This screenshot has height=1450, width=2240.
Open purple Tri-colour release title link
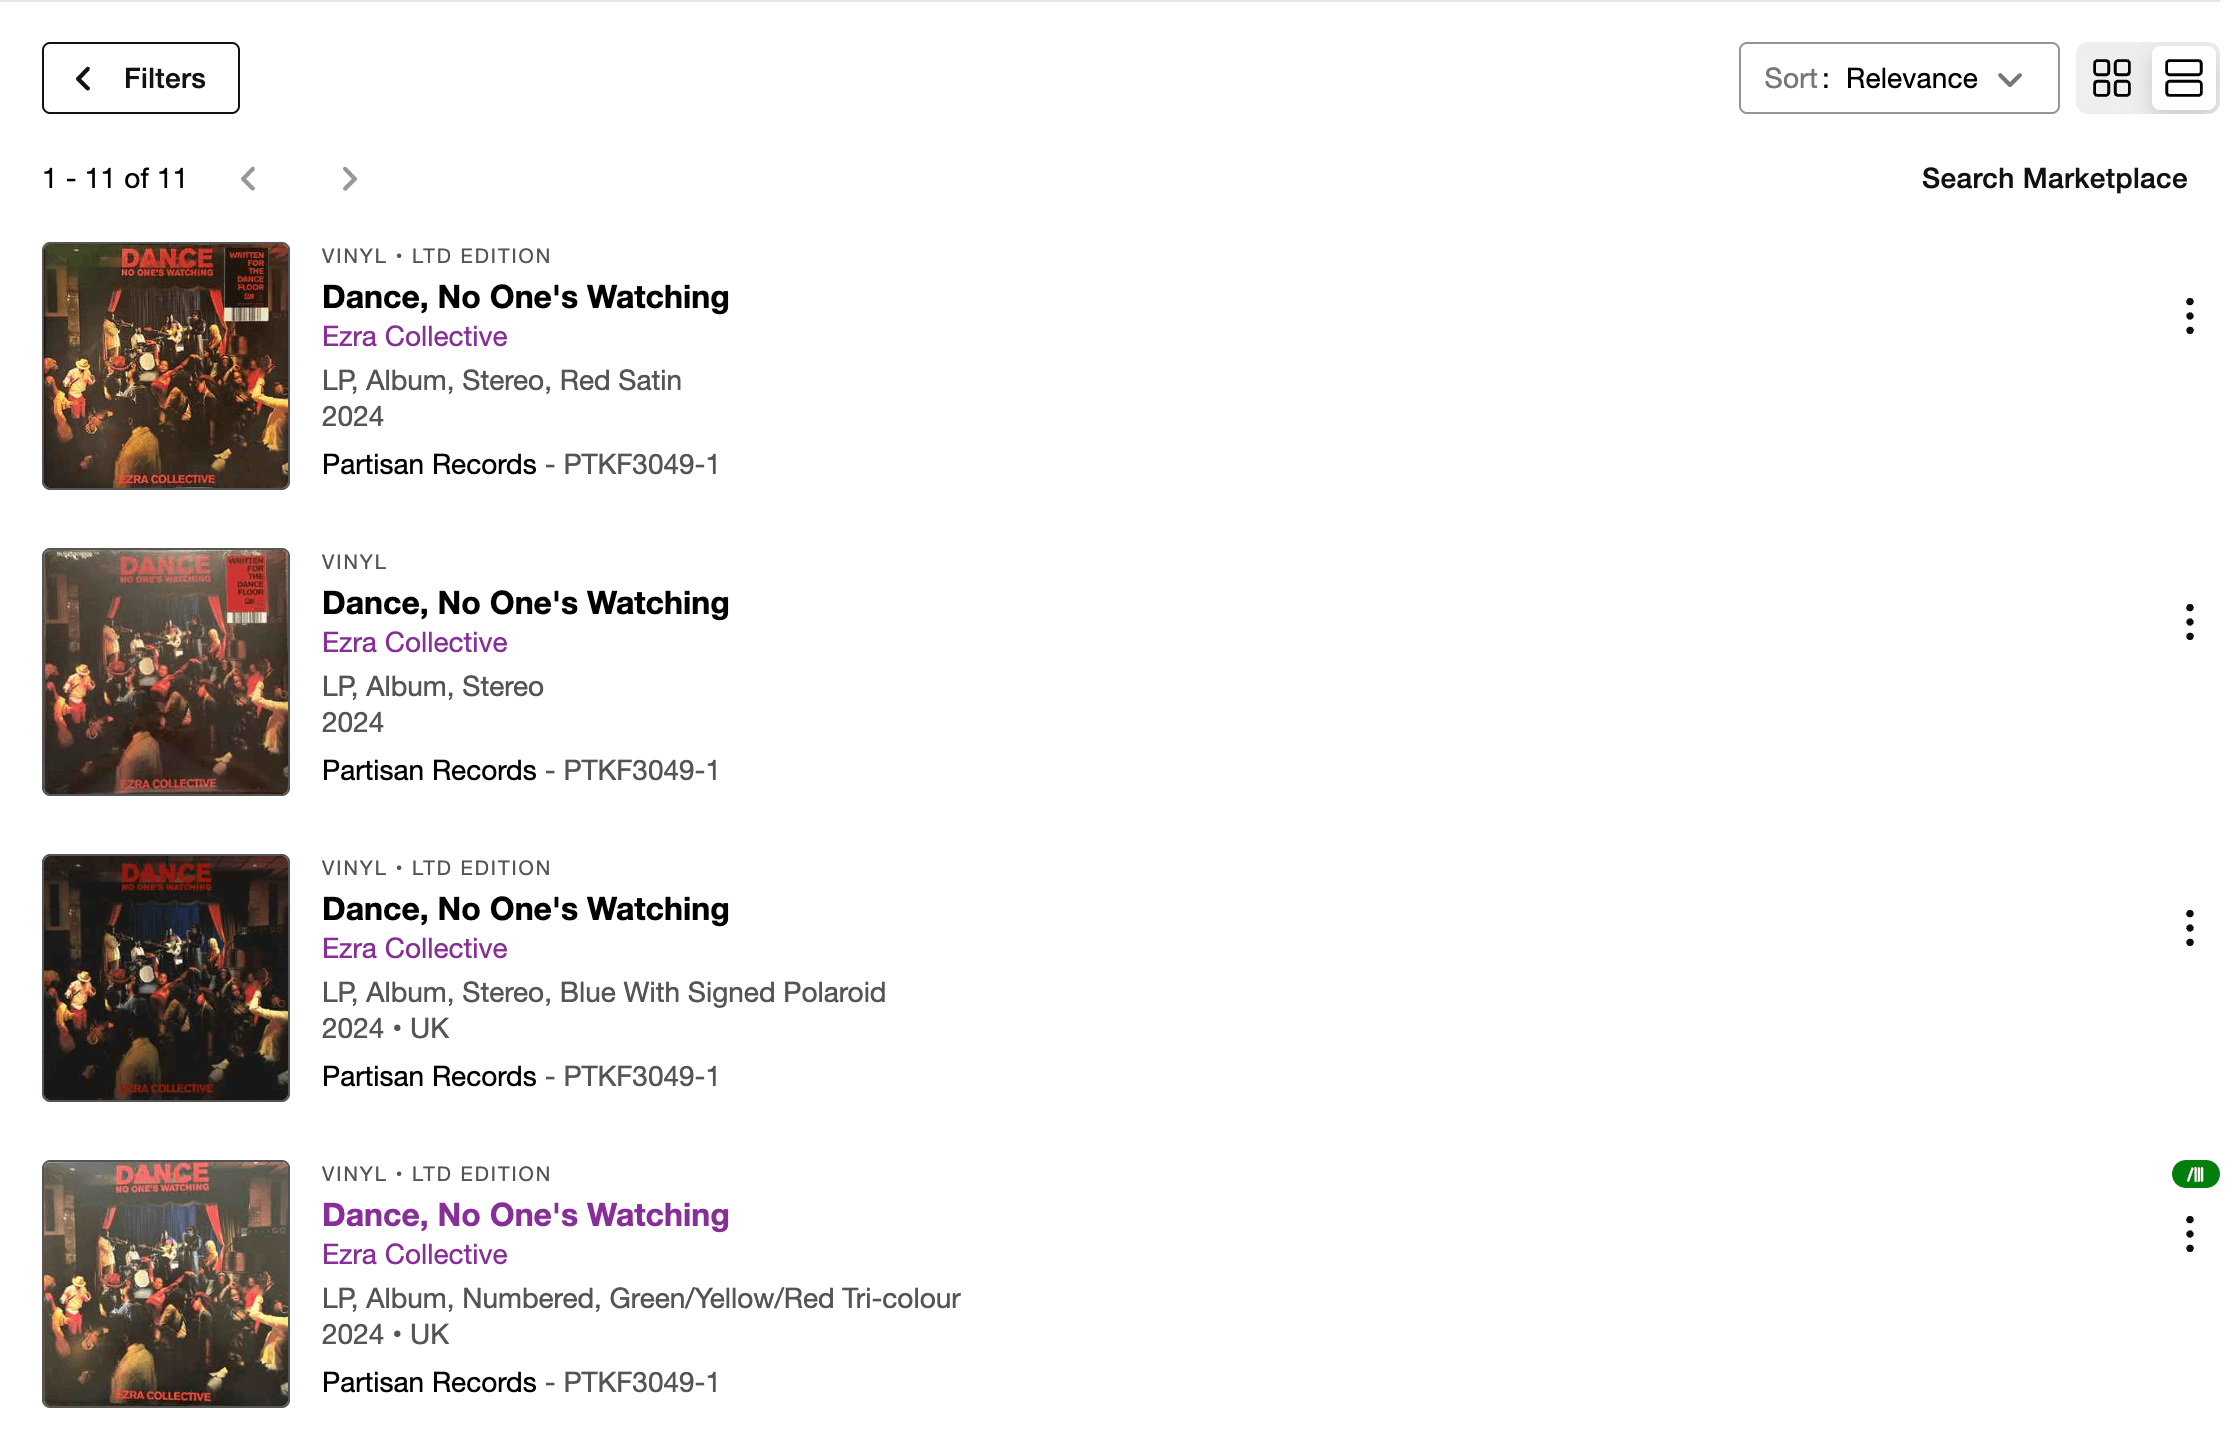pyautogui.click(x=526, y=1215)
